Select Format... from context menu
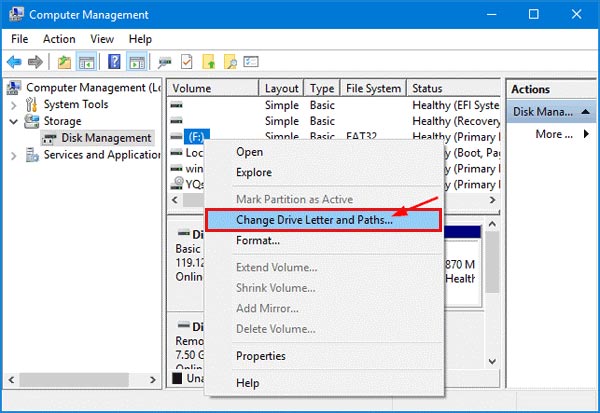The height and width of the screenshot is (413, 600). click(257, 240)
